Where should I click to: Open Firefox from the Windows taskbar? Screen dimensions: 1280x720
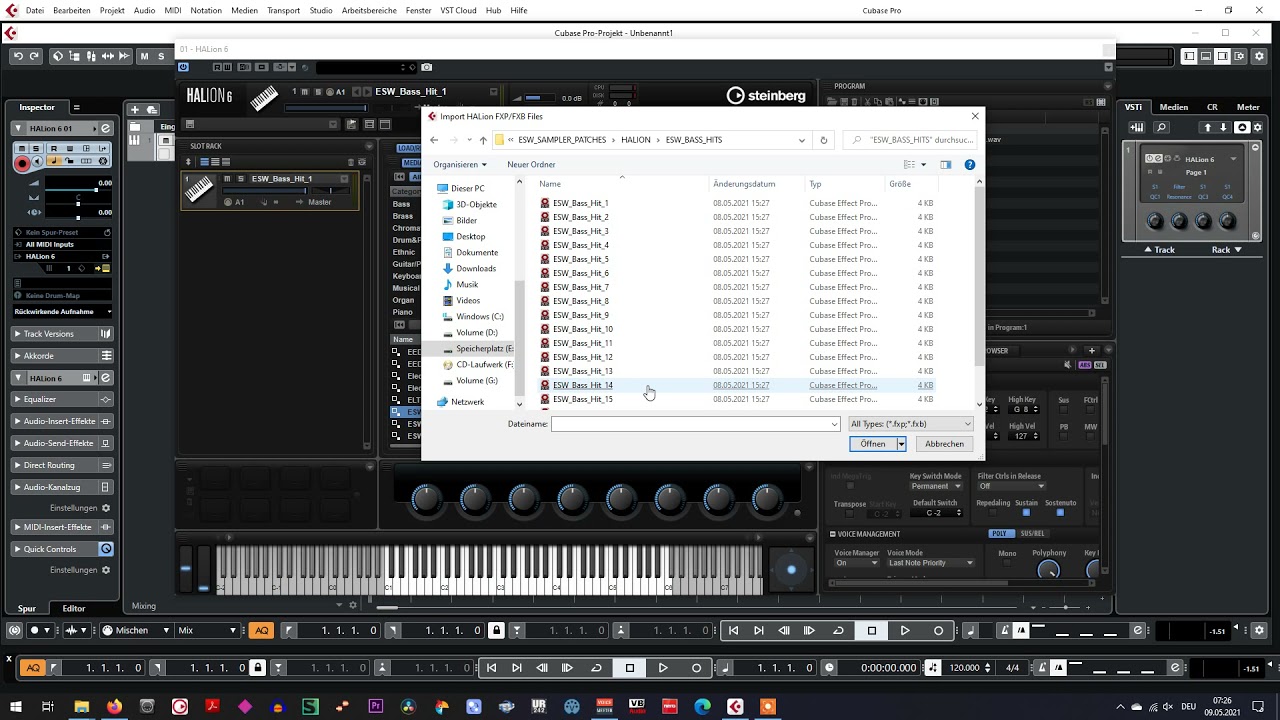(x=114, y=706)
